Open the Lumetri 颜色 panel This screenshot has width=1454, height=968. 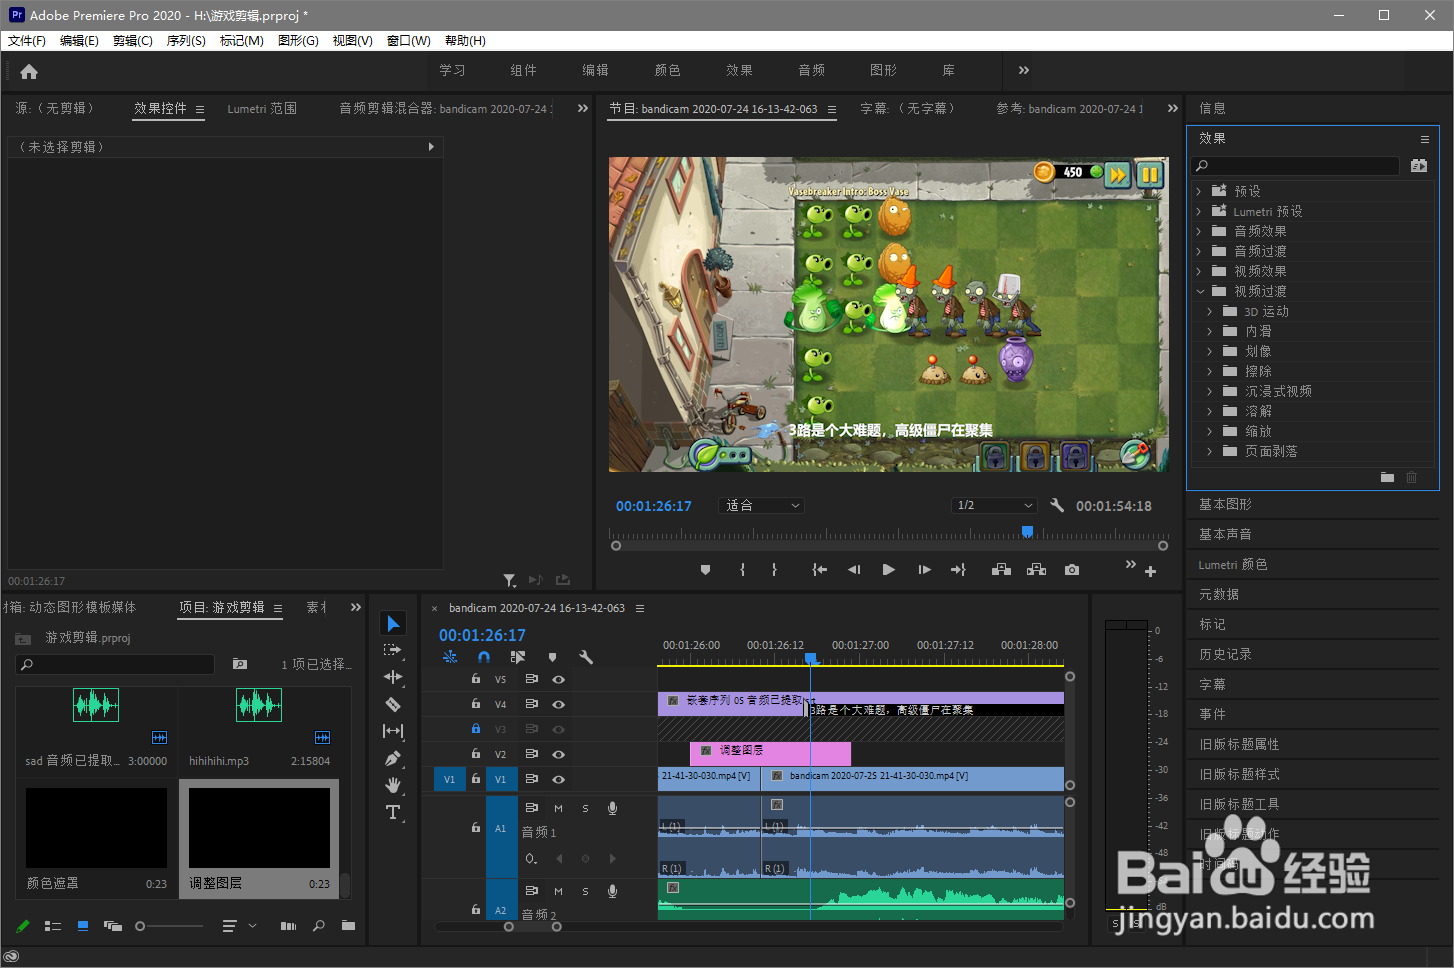coord(1233,565)
